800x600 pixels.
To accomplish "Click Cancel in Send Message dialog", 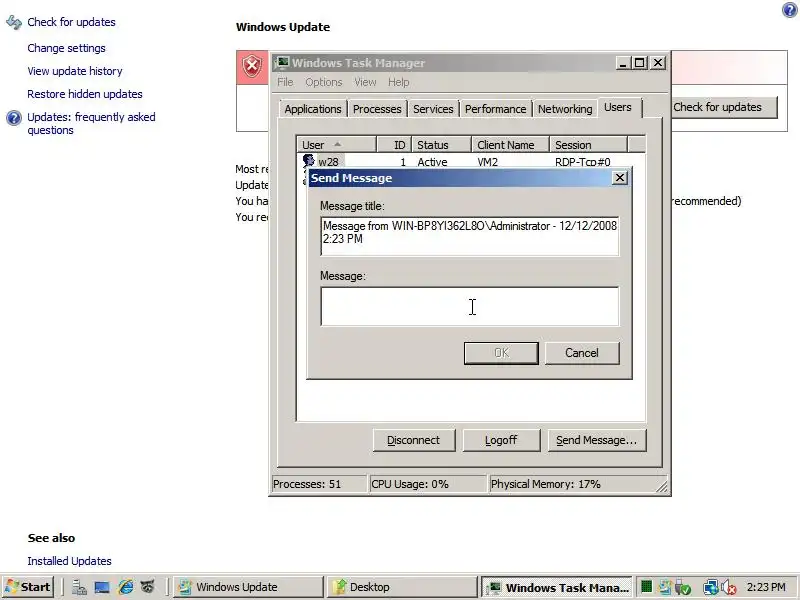I will (582, 353).
